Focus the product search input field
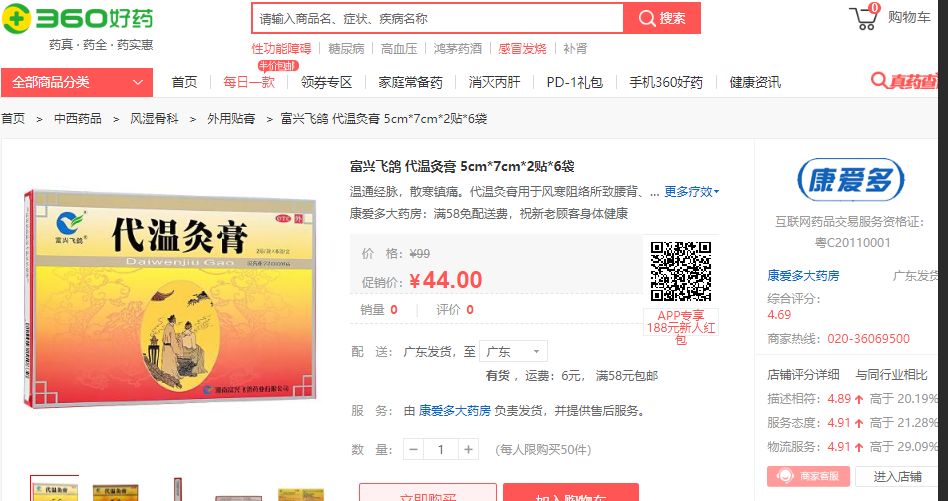 [x=438, y=18]
